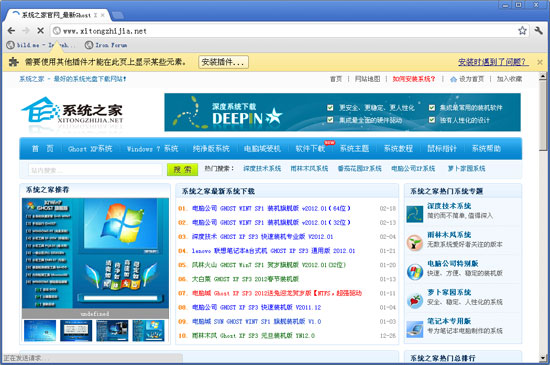Open hot search 番茄花园XP系统

click(360, 169)
